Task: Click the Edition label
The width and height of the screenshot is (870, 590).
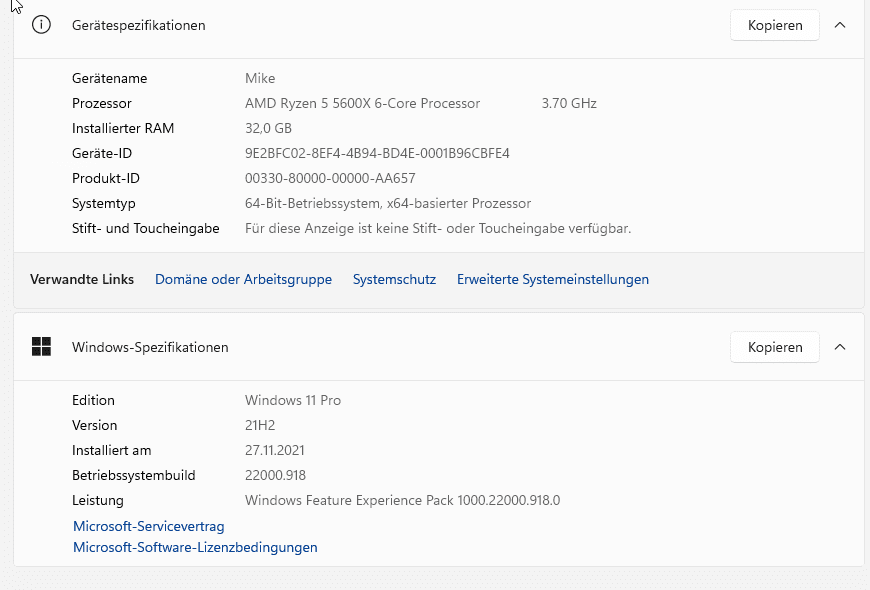Action: pos(93,400)
